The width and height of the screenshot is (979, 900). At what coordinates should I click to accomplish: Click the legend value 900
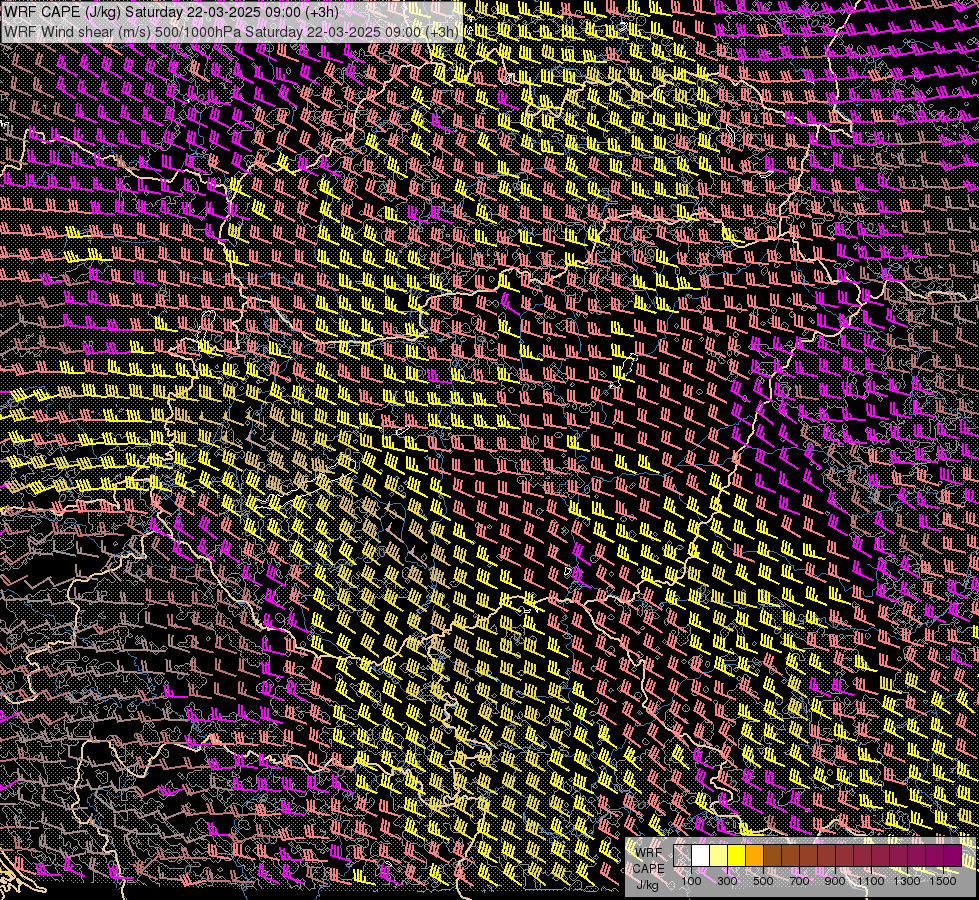pos(835,881)
